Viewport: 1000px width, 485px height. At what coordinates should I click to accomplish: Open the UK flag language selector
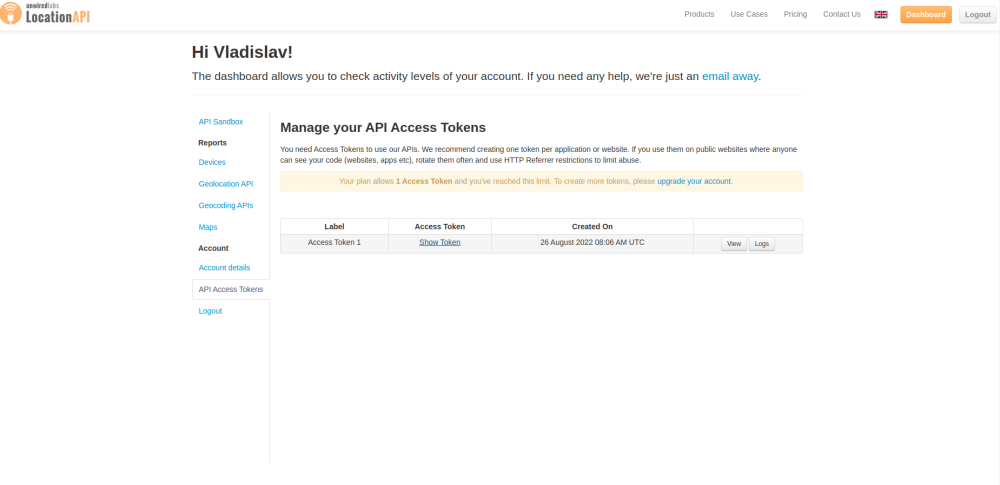click(x=881, y=15)
